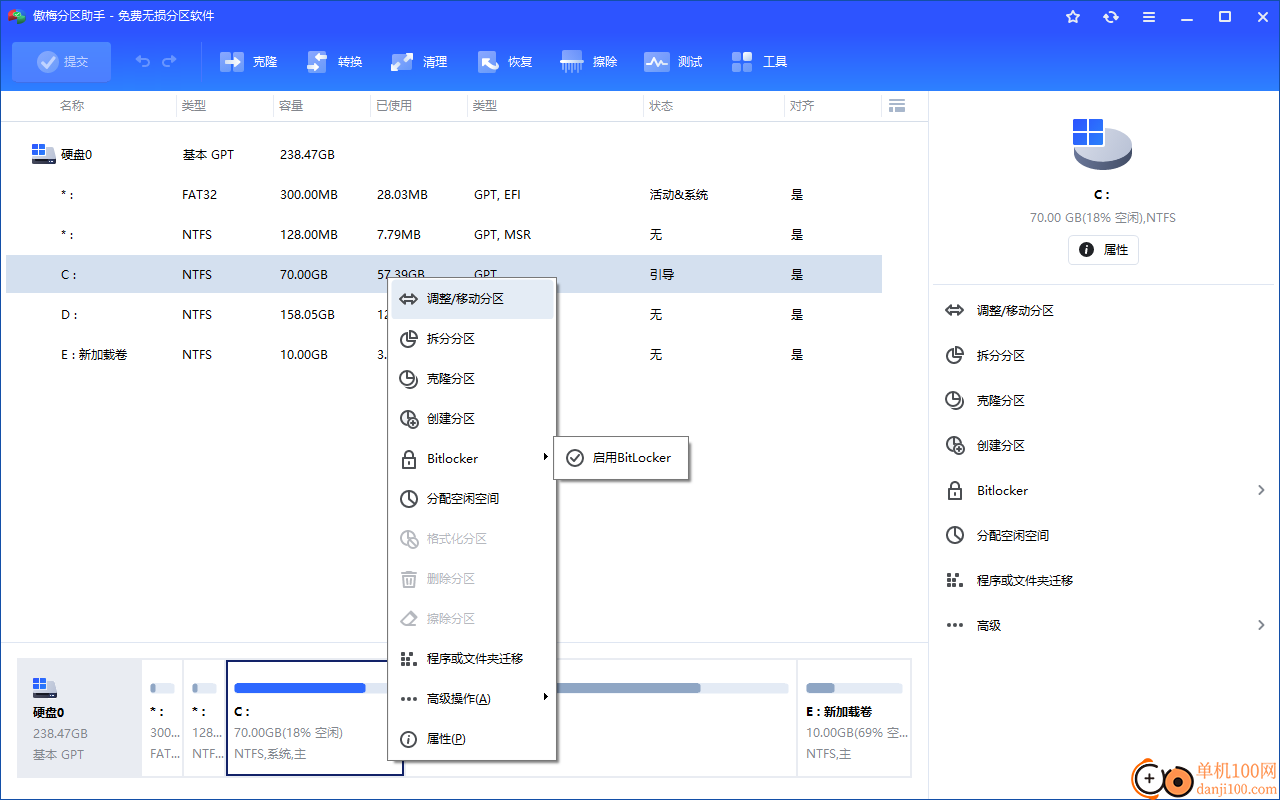Click 调整/移动分区 label in right panel
Image resolution: width=1280 pixels, height=800 pixels.
click(x=1015, y=311)
